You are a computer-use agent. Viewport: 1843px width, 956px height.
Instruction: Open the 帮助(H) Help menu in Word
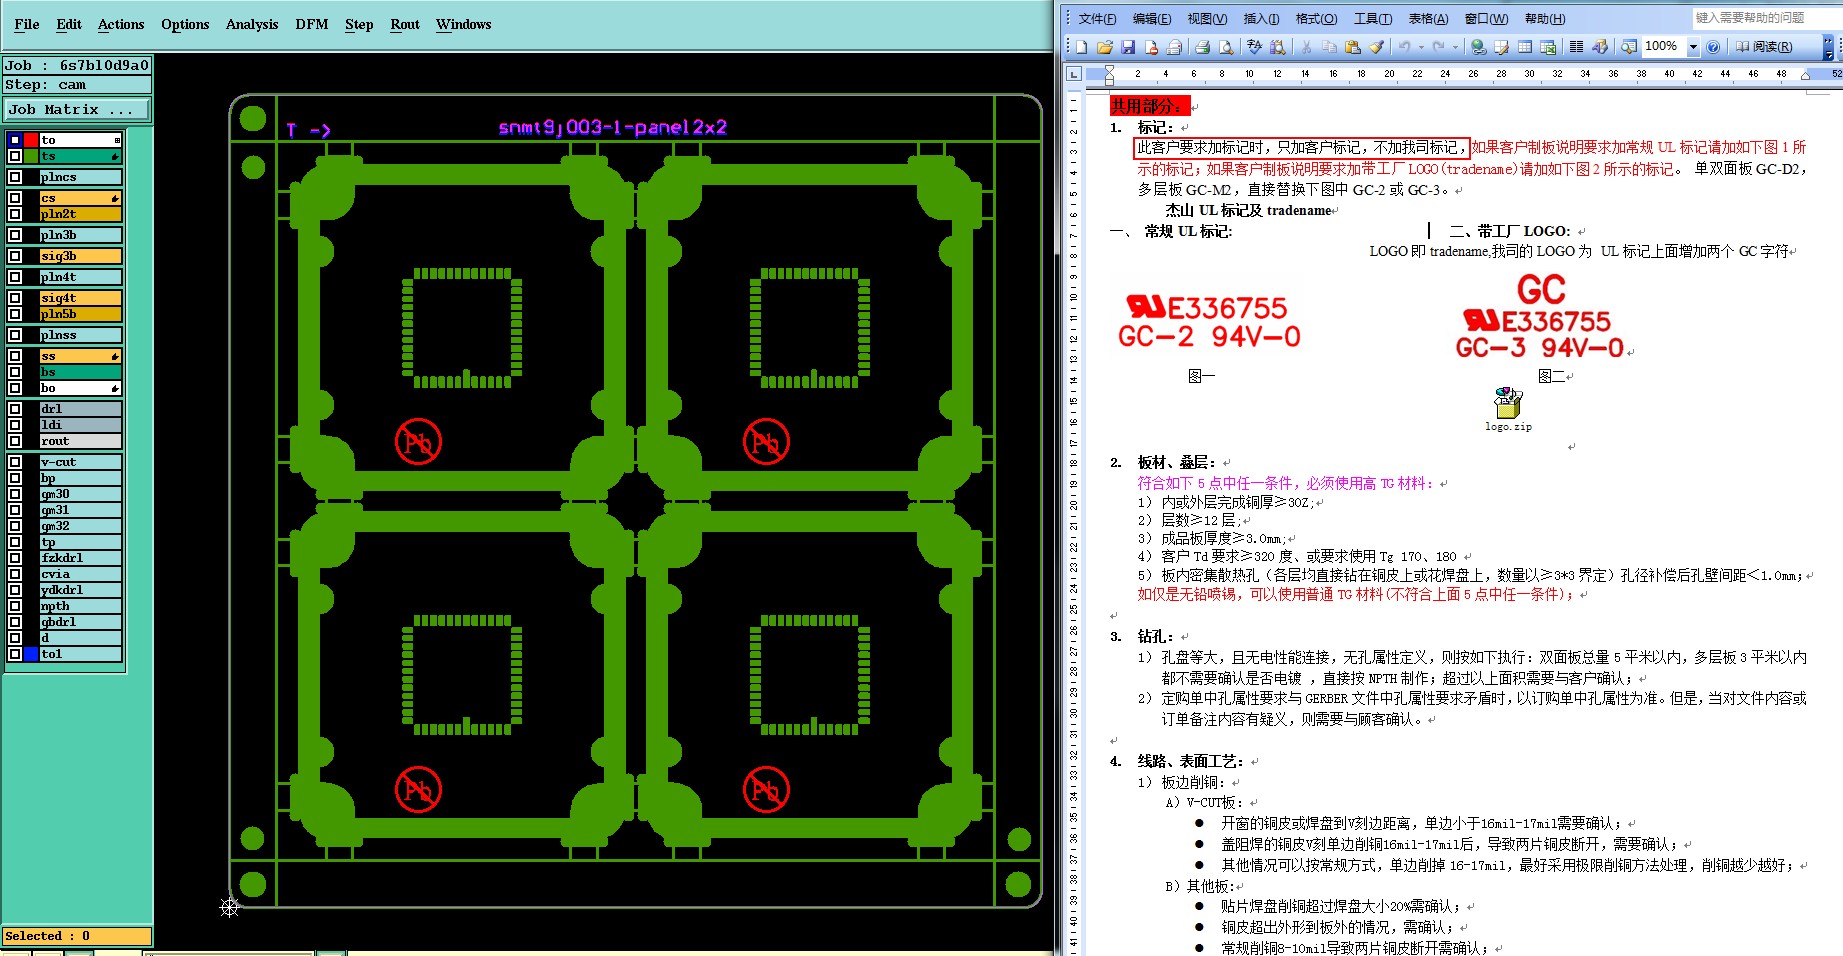click(x=1545, y=19)
